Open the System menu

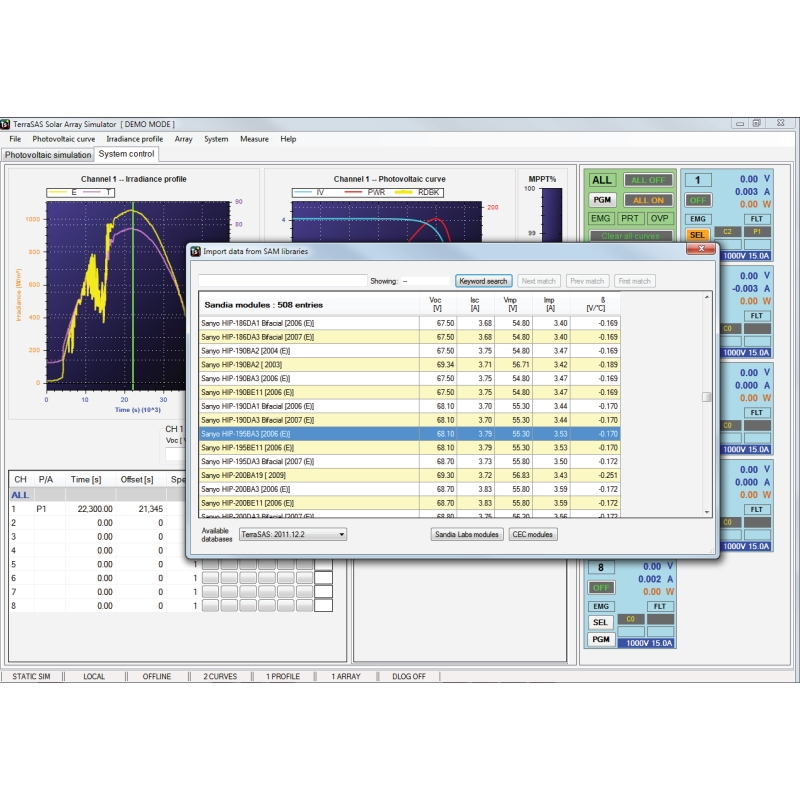coord(216,139)
